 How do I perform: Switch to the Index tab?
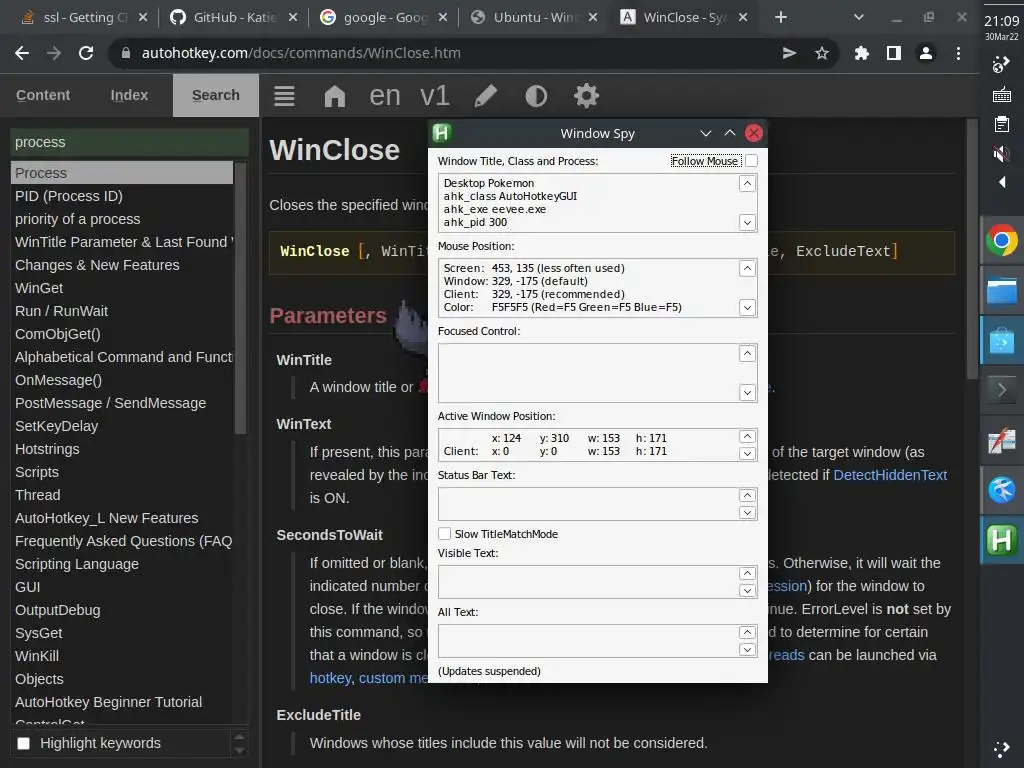click(129, 95)
